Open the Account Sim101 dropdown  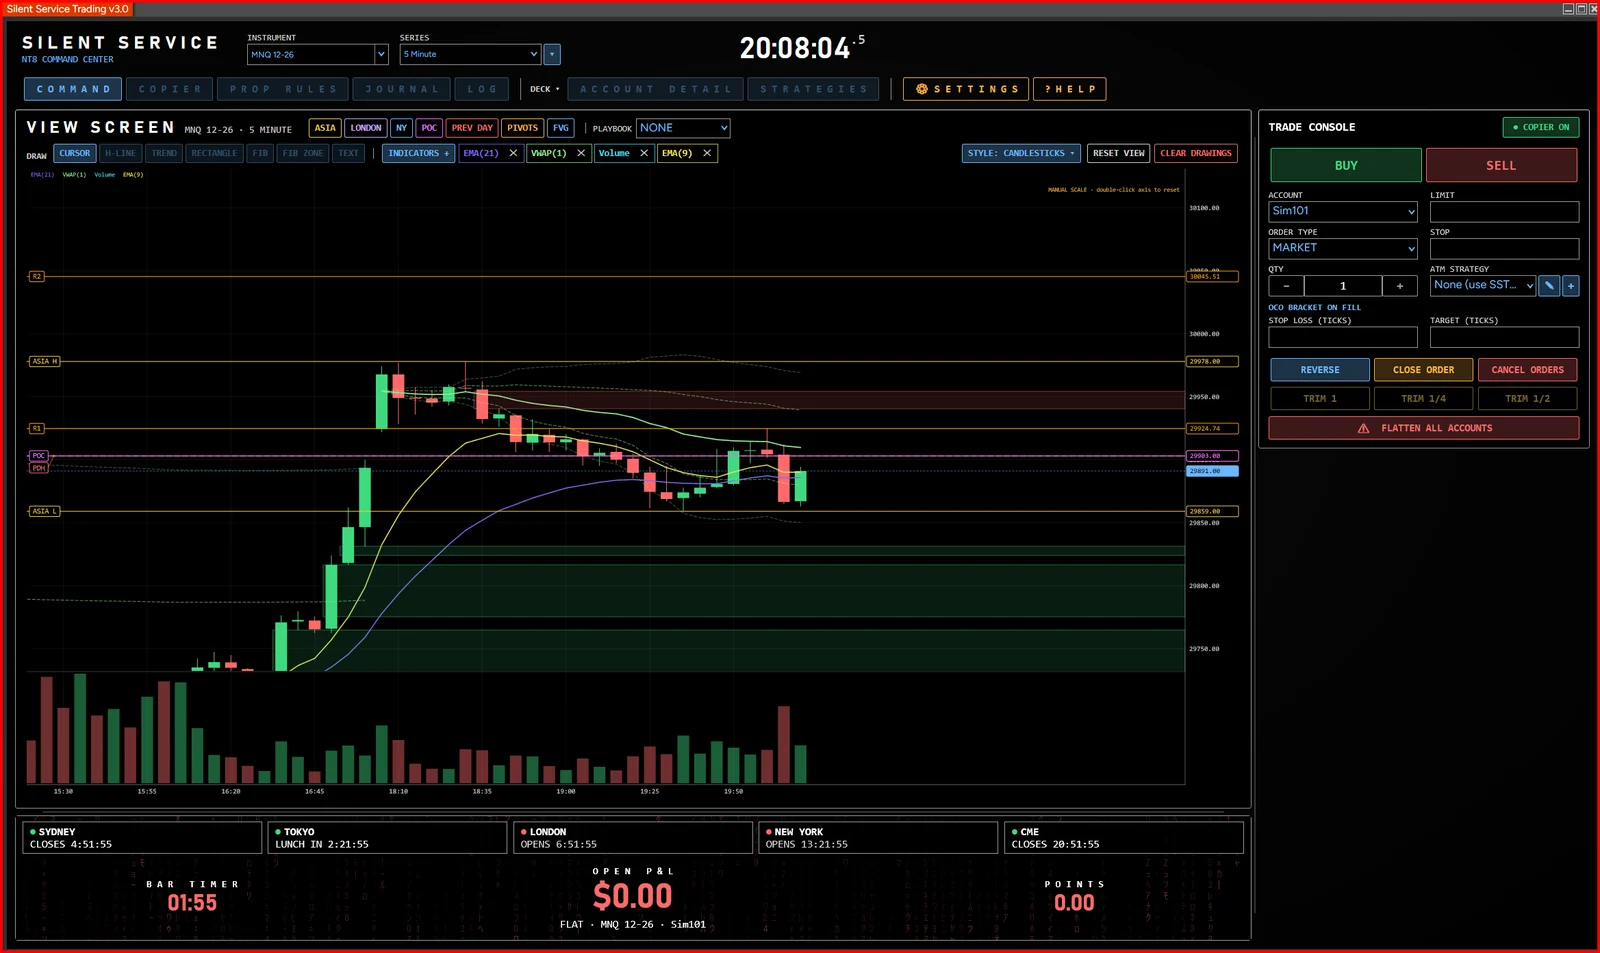coord(1343,211)
